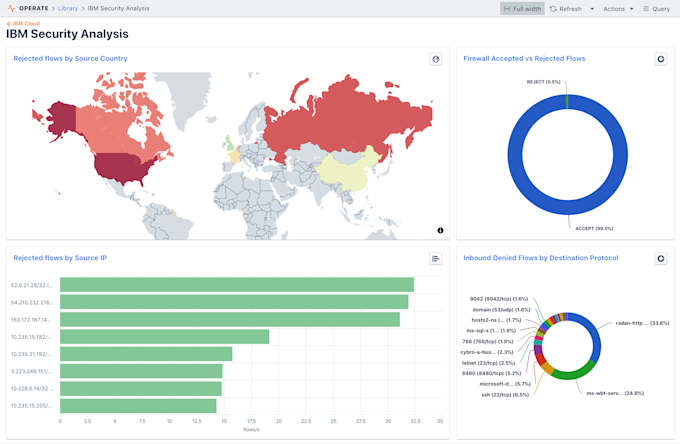Click the bar for 10.235.15.200
Viewport: 680px width, 444px height.
click(138, 406)
